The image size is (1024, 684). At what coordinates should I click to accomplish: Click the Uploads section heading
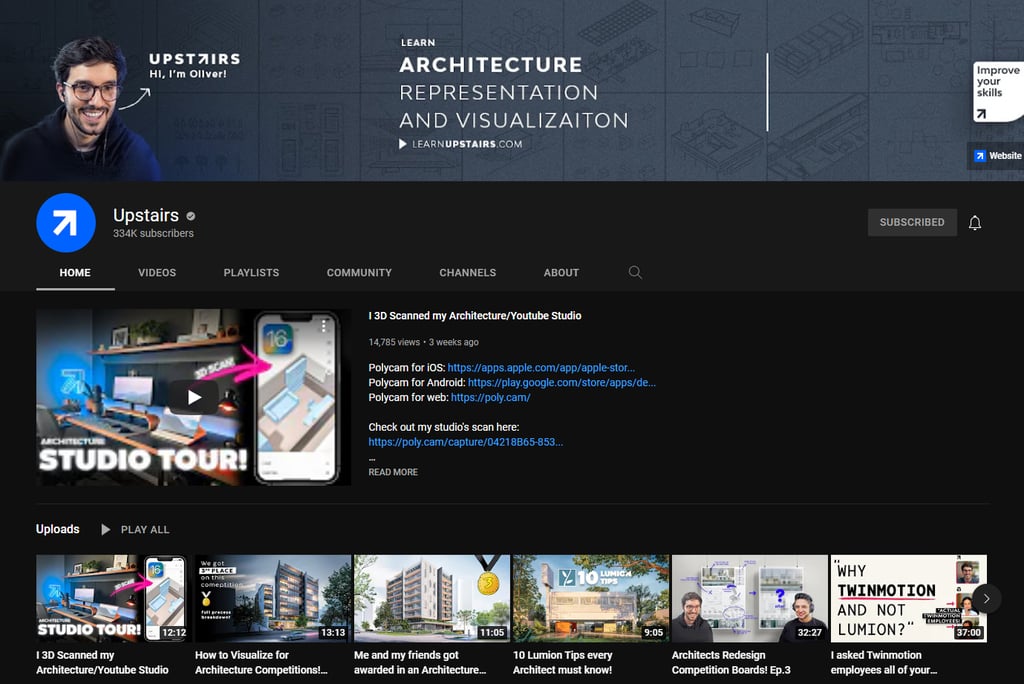[57, 529]
